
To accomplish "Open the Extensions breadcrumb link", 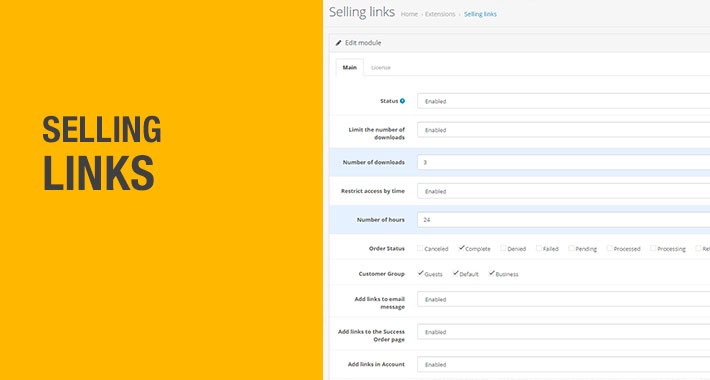I will tap(440, 14).
